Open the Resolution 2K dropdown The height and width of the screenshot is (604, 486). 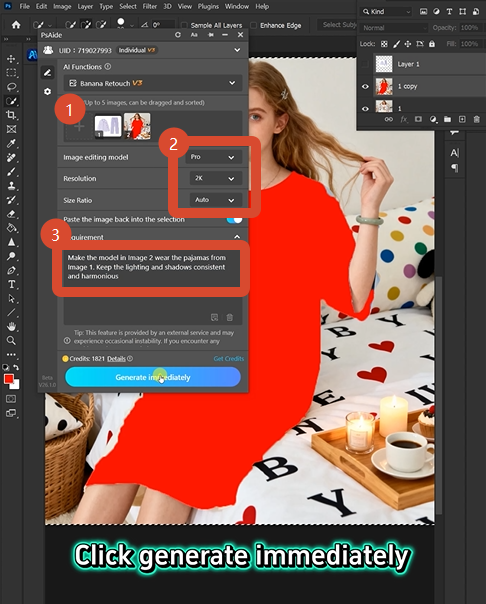click(216, 178)
